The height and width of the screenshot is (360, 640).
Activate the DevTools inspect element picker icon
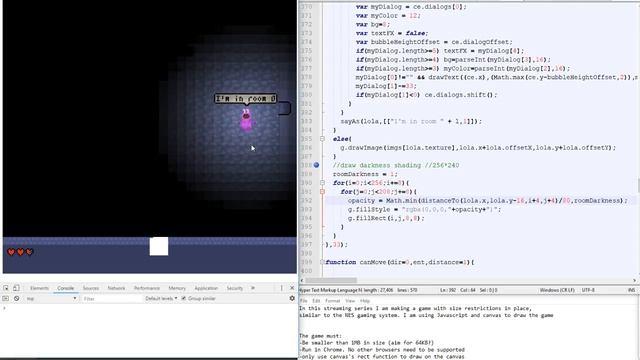6,288
